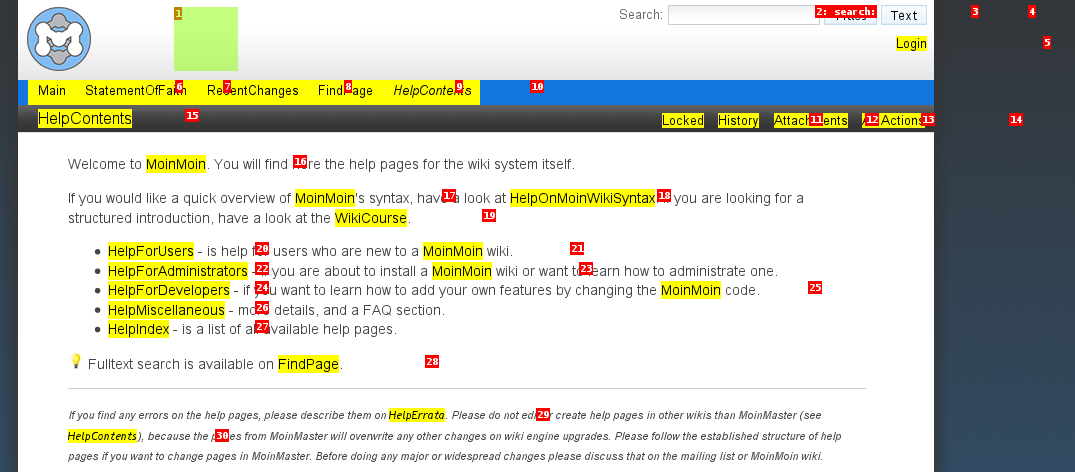Click the MoinMoin logo in the header
This screenshot has height=472, width=1075.
click(59, 39)
